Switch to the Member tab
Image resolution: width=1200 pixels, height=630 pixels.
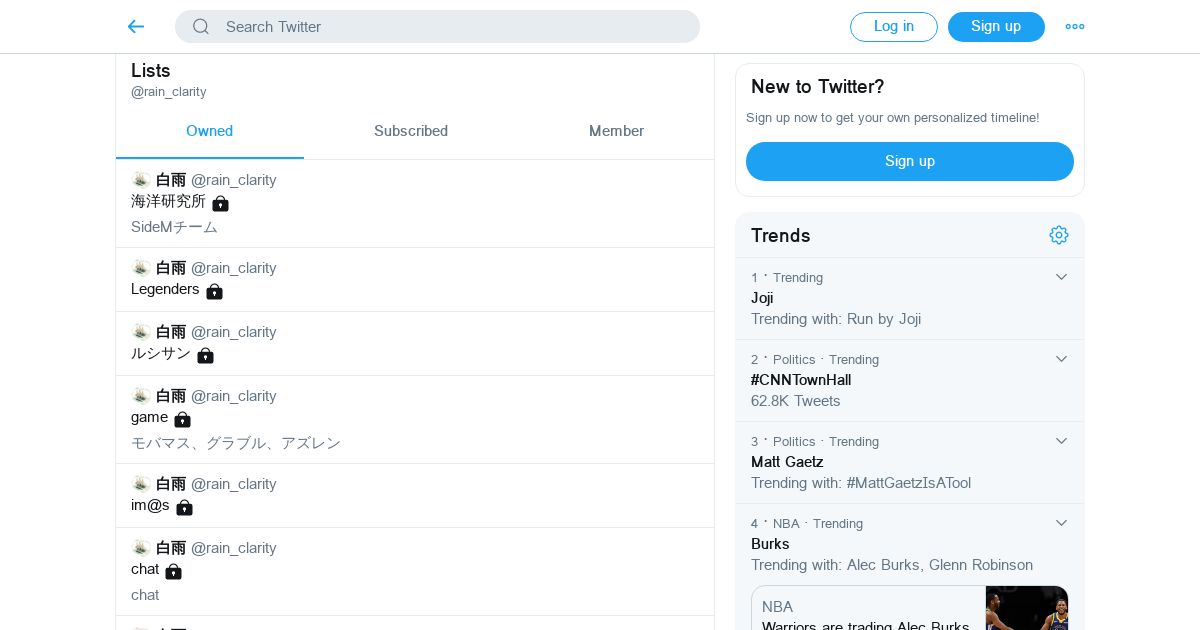click(616, 131)
